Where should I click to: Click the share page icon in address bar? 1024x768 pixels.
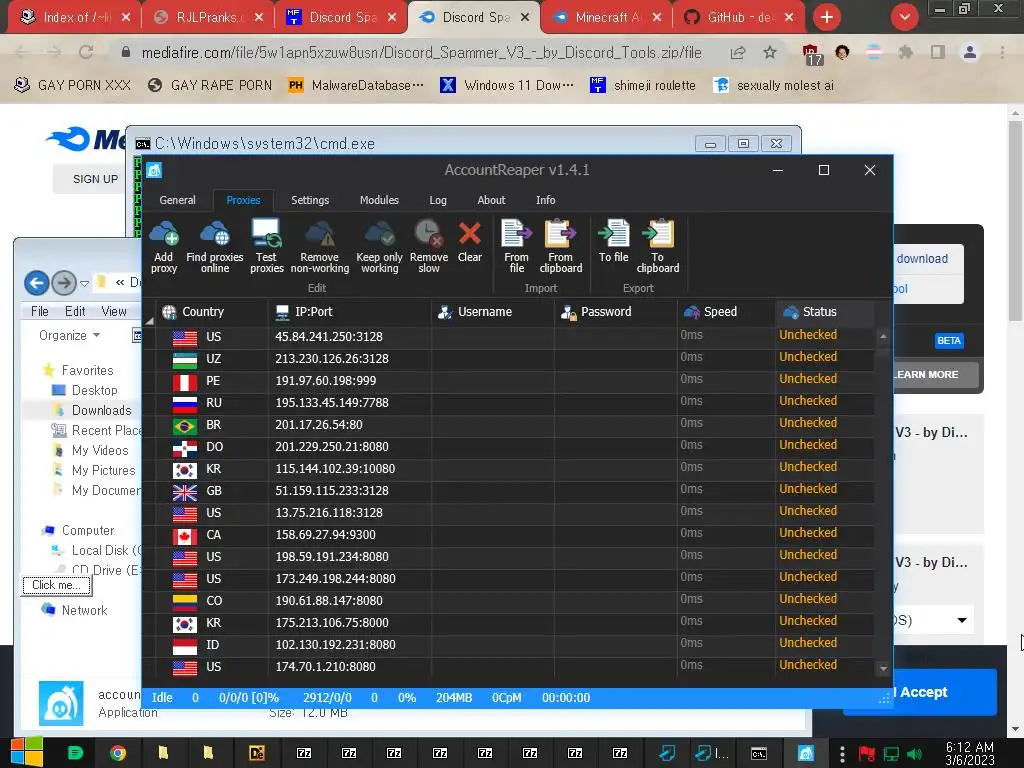click(738, 53)
